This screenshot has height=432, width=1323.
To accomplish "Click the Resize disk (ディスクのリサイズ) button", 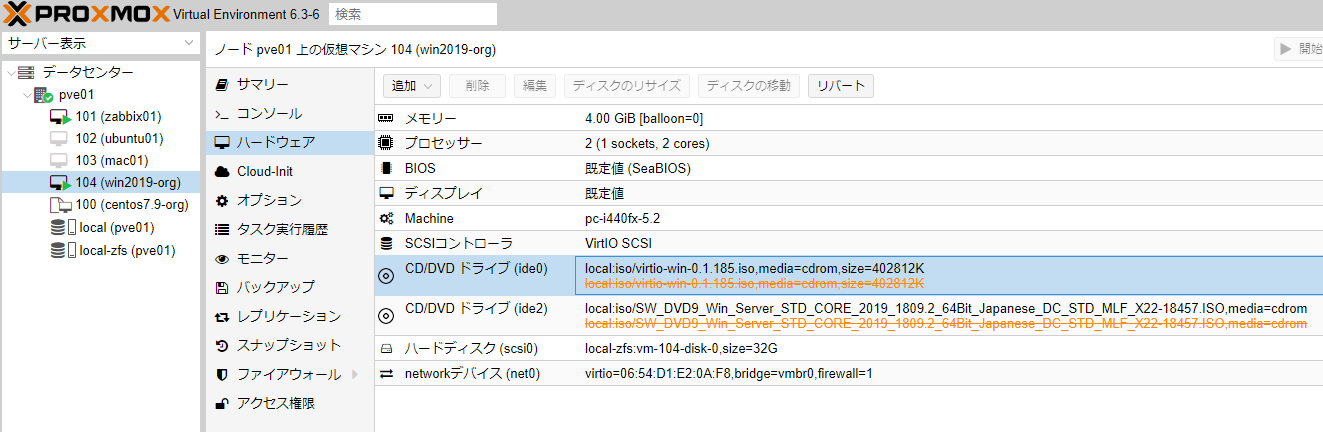I will [x=627, y=86].
